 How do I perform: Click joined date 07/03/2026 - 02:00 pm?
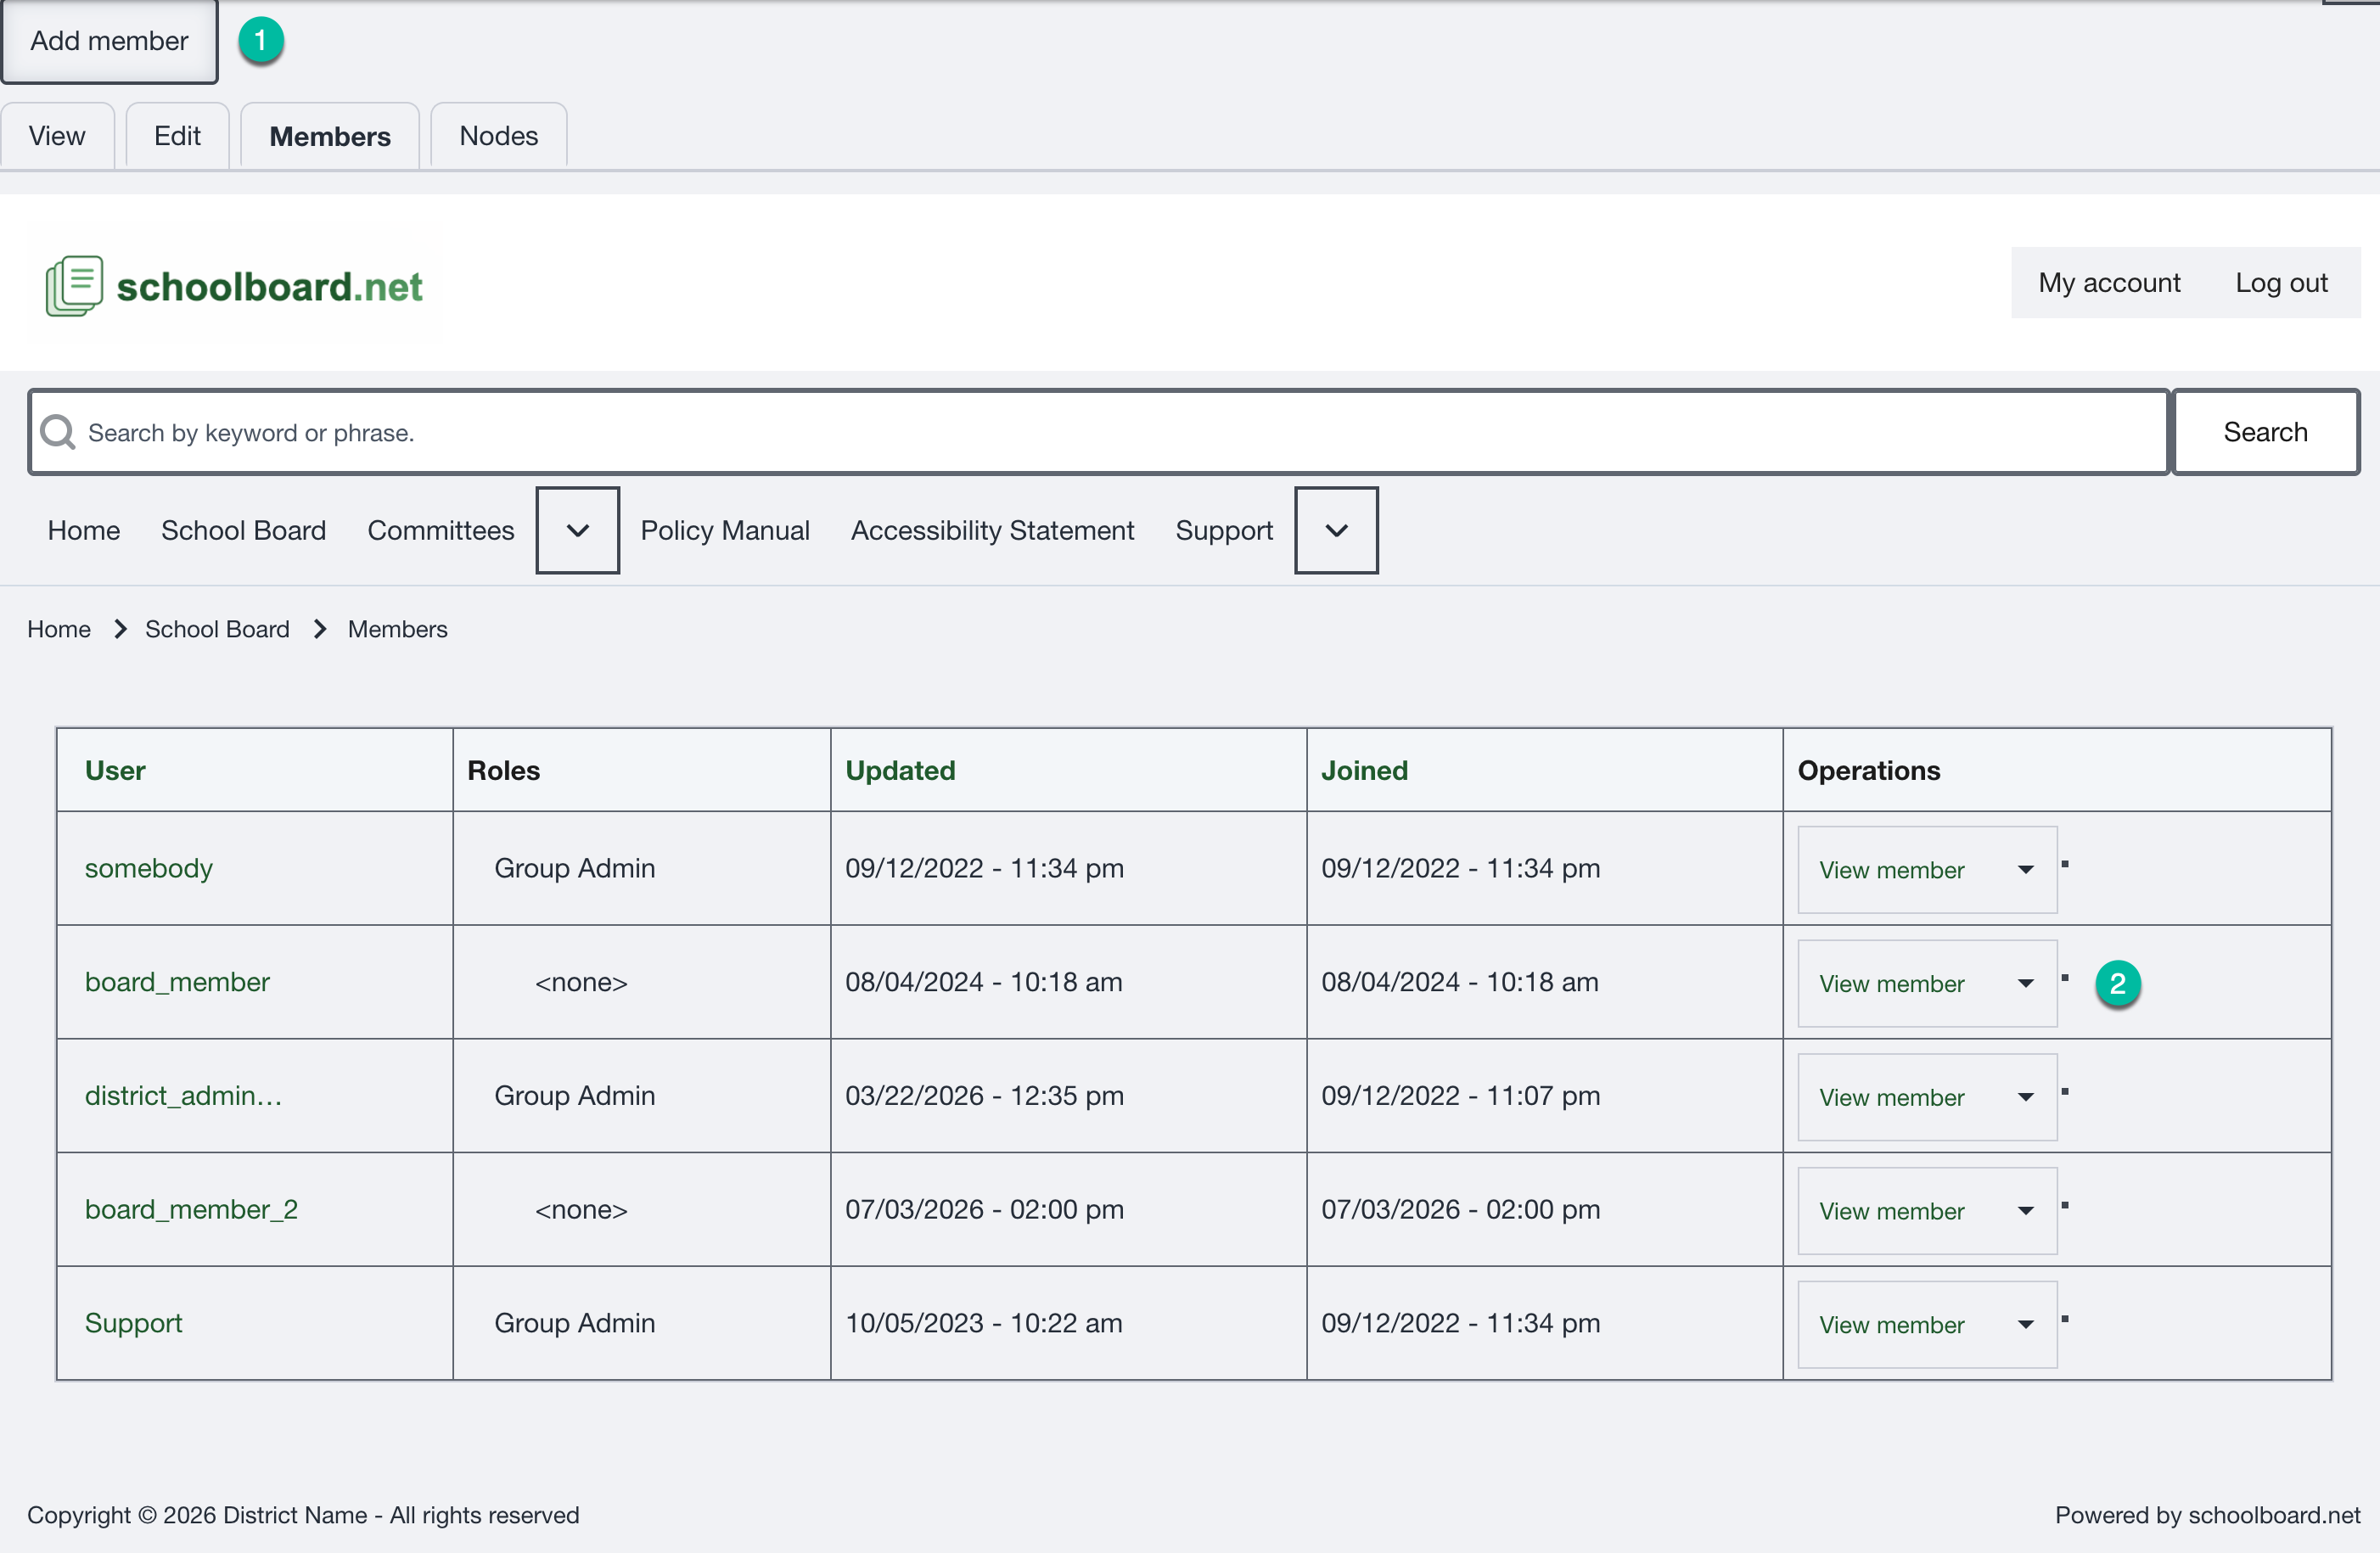pyautogui.click(x=1460, y=1210)
